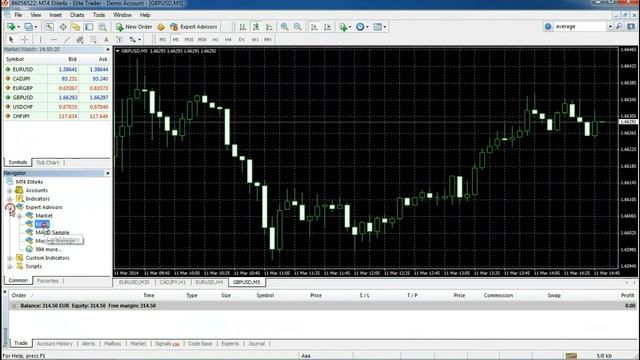Toggle the Data Window icon
Screen dimensions: 640x360
pos(63,27)
